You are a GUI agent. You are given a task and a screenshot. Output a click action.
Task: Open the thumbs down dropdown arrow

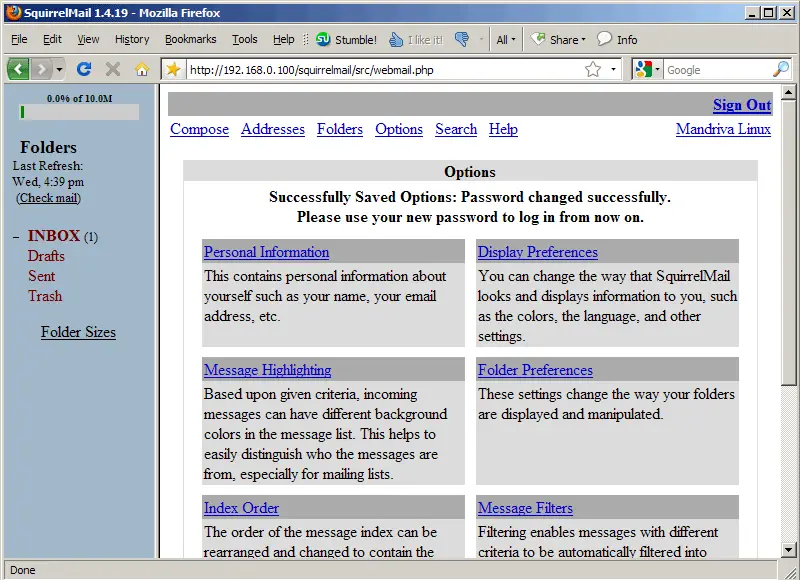point(481,39)
